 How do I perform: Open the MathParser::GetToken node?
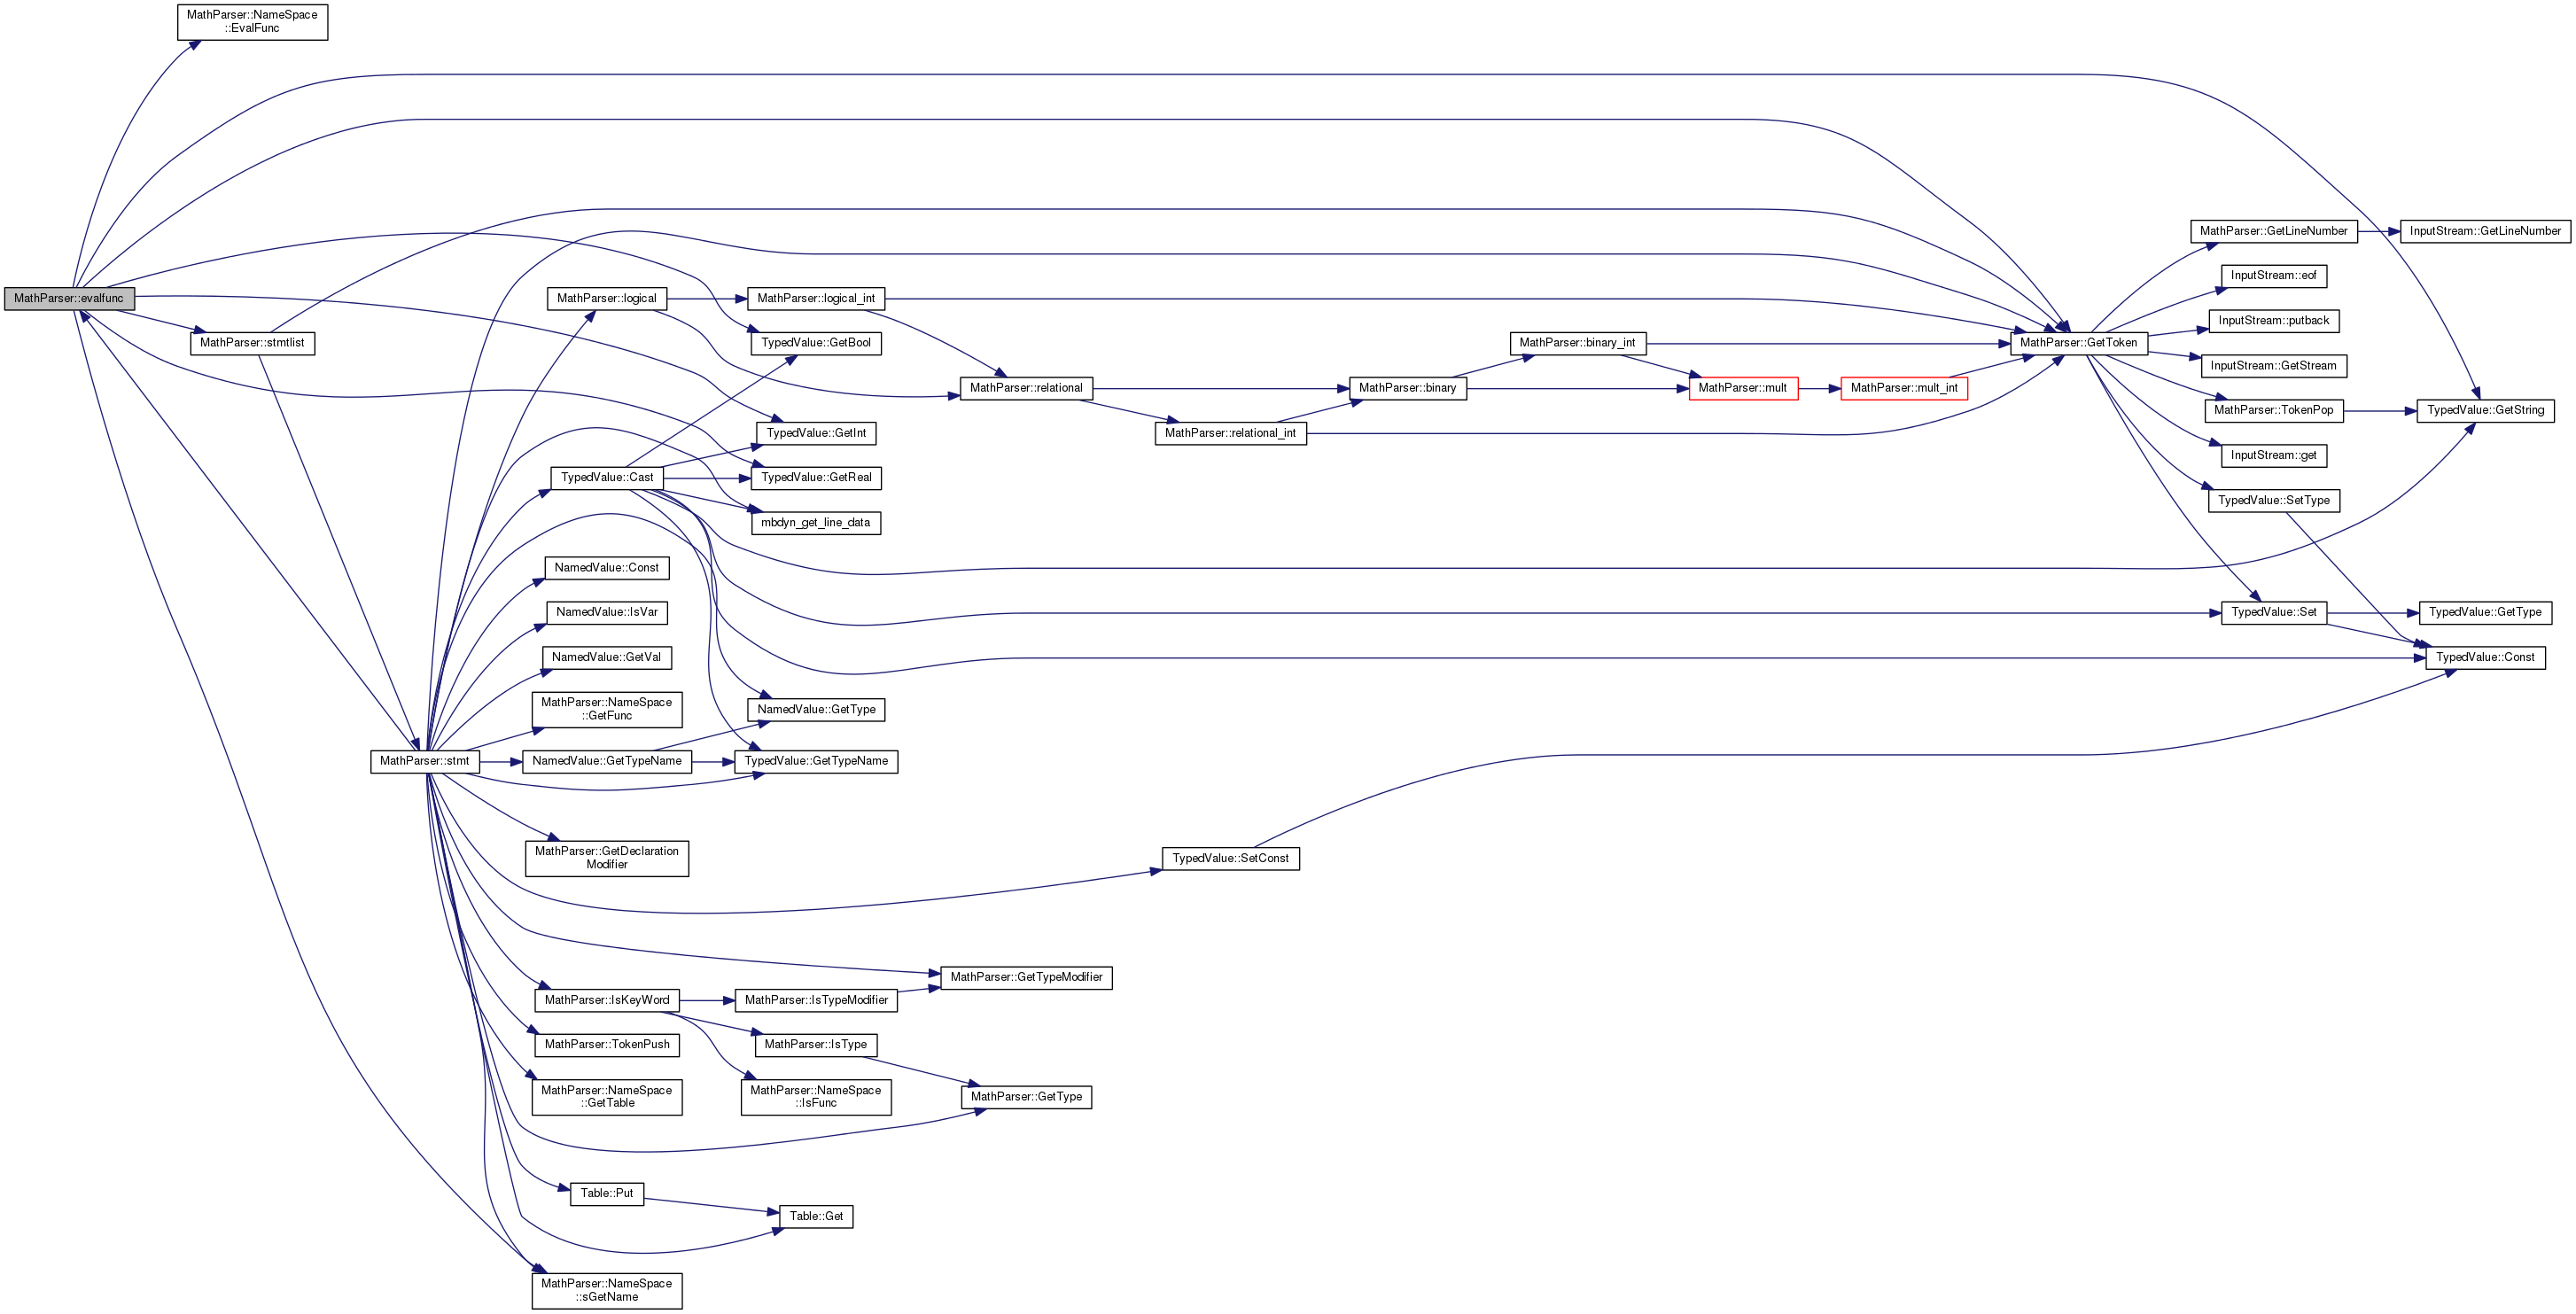[2078, 343]
